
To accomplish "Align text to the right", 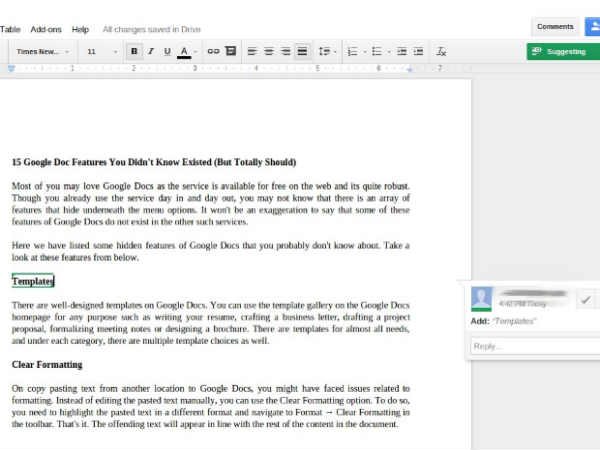I will click(286, 51).
